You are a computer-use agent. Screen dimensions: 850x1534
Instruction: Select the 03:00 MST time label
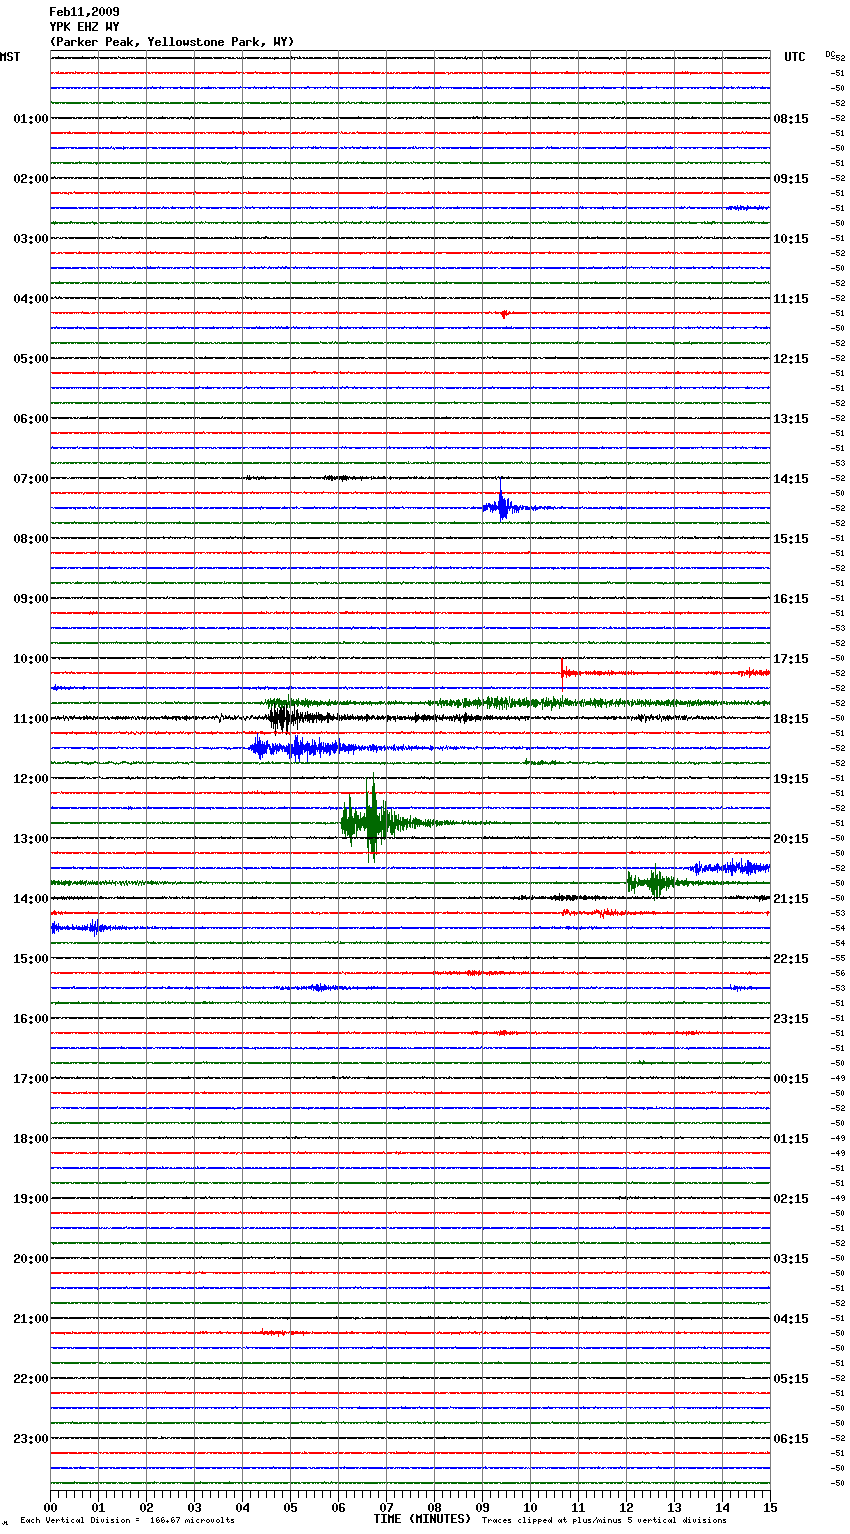[x=30, y=239]
